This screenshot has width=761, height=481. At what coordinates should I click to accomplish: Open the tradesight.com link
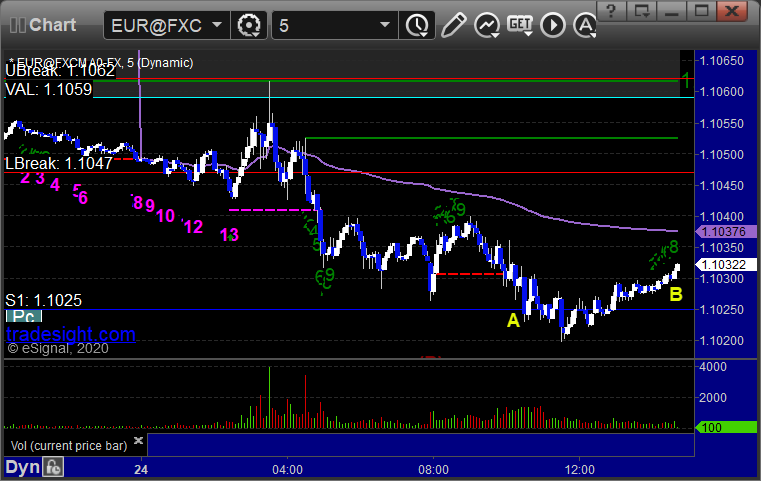(71, 334)
